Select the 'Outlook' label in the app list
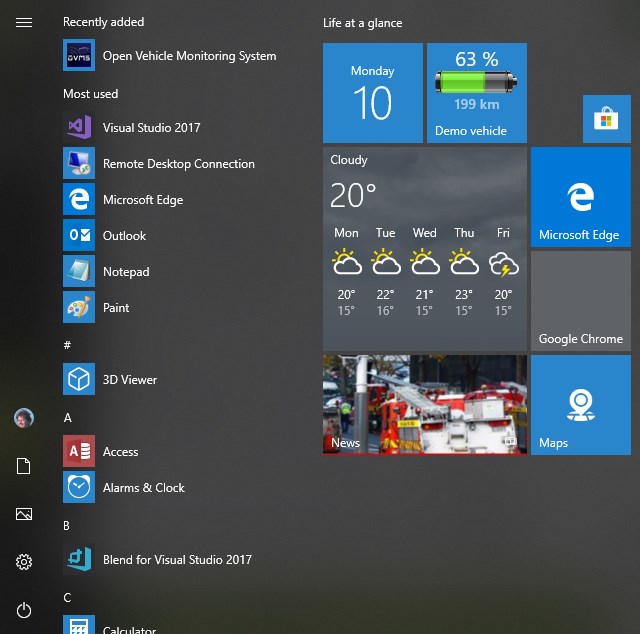Screen dimensions: 640x634 pos(124,236)
